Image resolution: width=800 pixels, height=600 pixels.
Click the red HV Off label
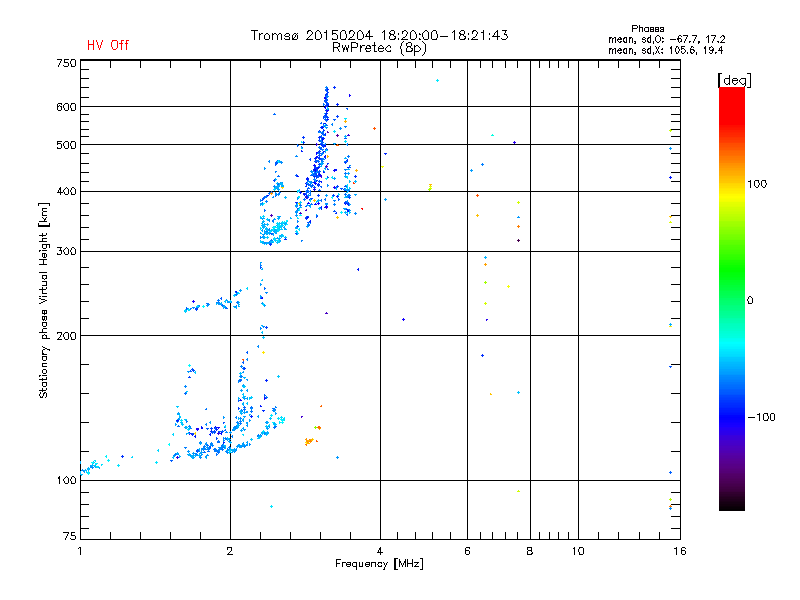(108, 45)
